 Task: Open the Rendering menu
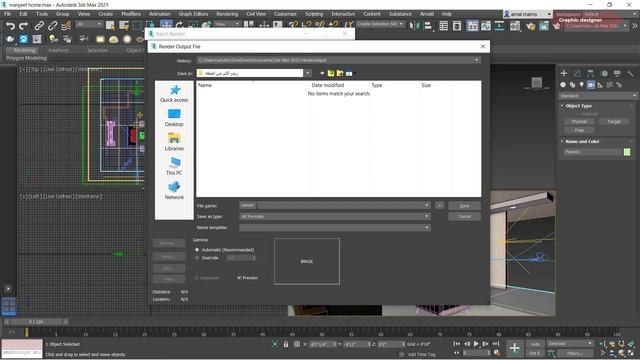tap(227, 14)
